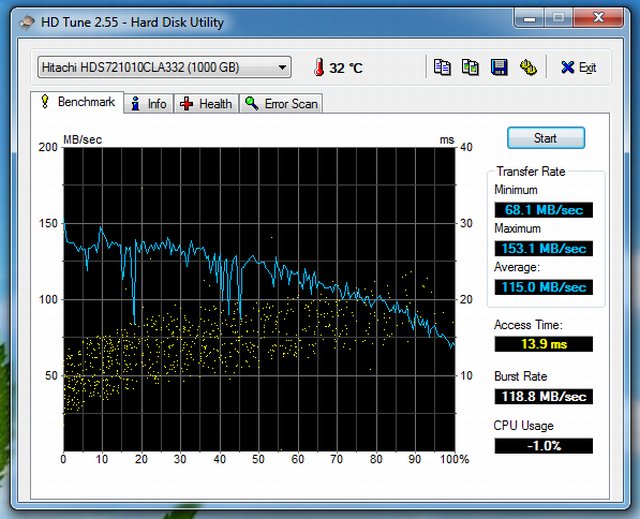The height and width of the screenshot is (519, 640).
Task: Switch to the Info tab
Action: click(x=148, y=103)
